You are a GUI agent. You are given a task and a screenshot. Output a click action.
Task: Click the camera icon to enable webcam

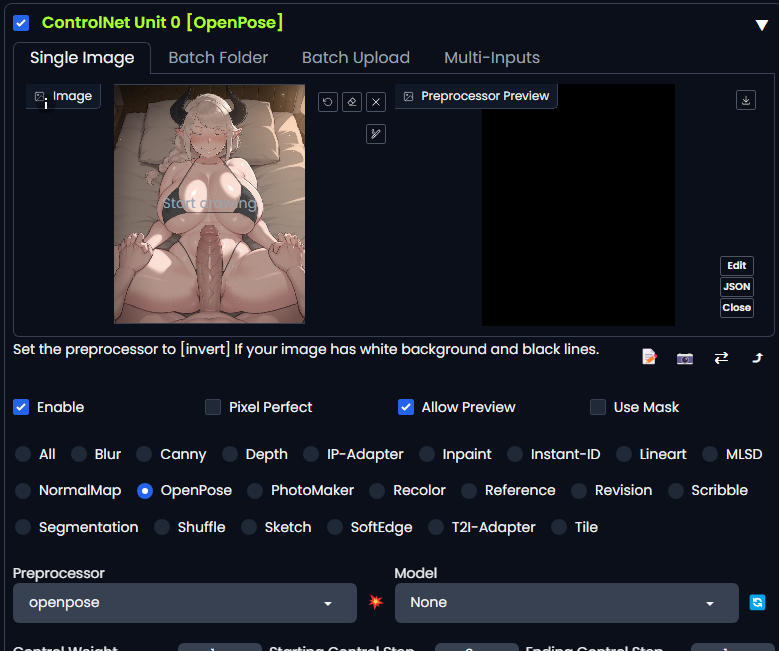pos(685,358)
